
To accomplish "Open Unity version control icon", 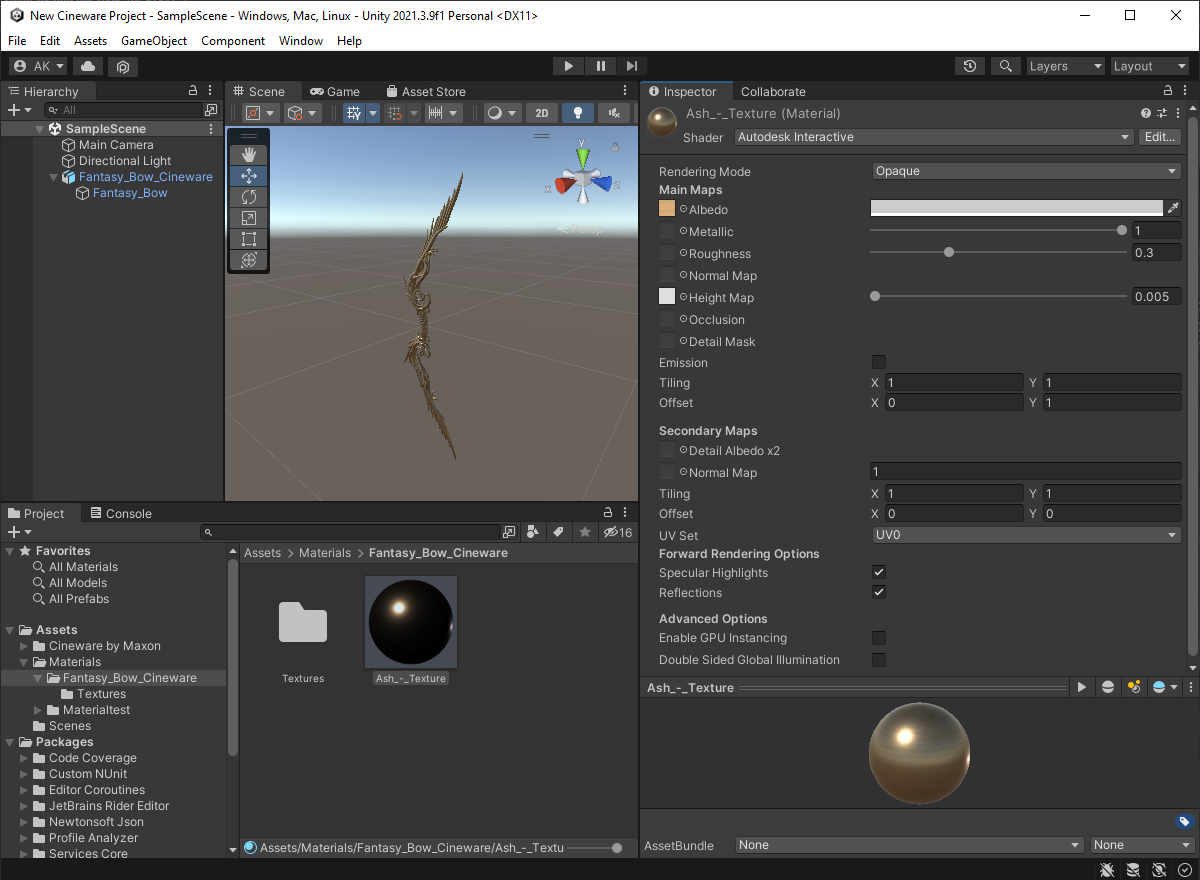I will 123,66.
